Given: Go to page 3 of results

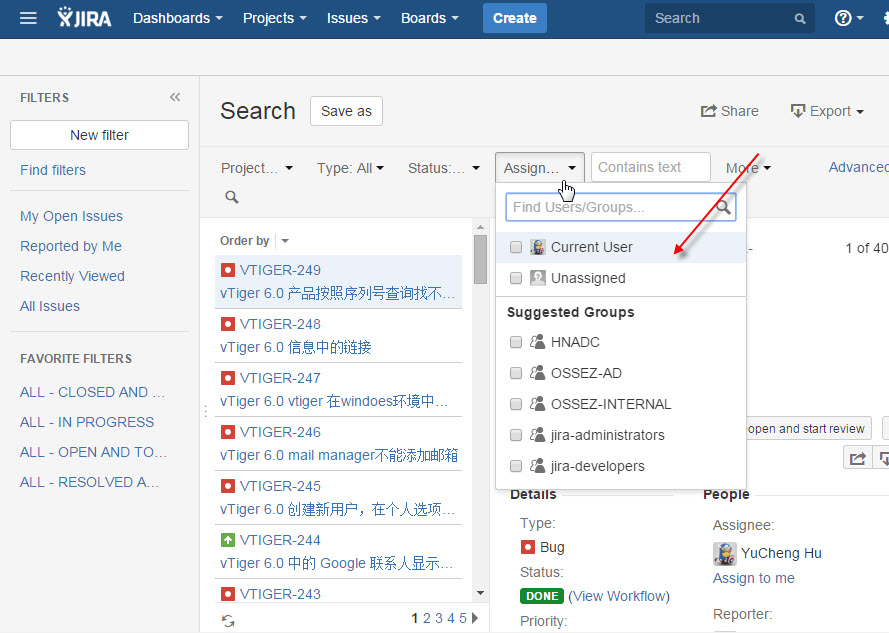Looking at the screenshot, I should pos(439,618).
